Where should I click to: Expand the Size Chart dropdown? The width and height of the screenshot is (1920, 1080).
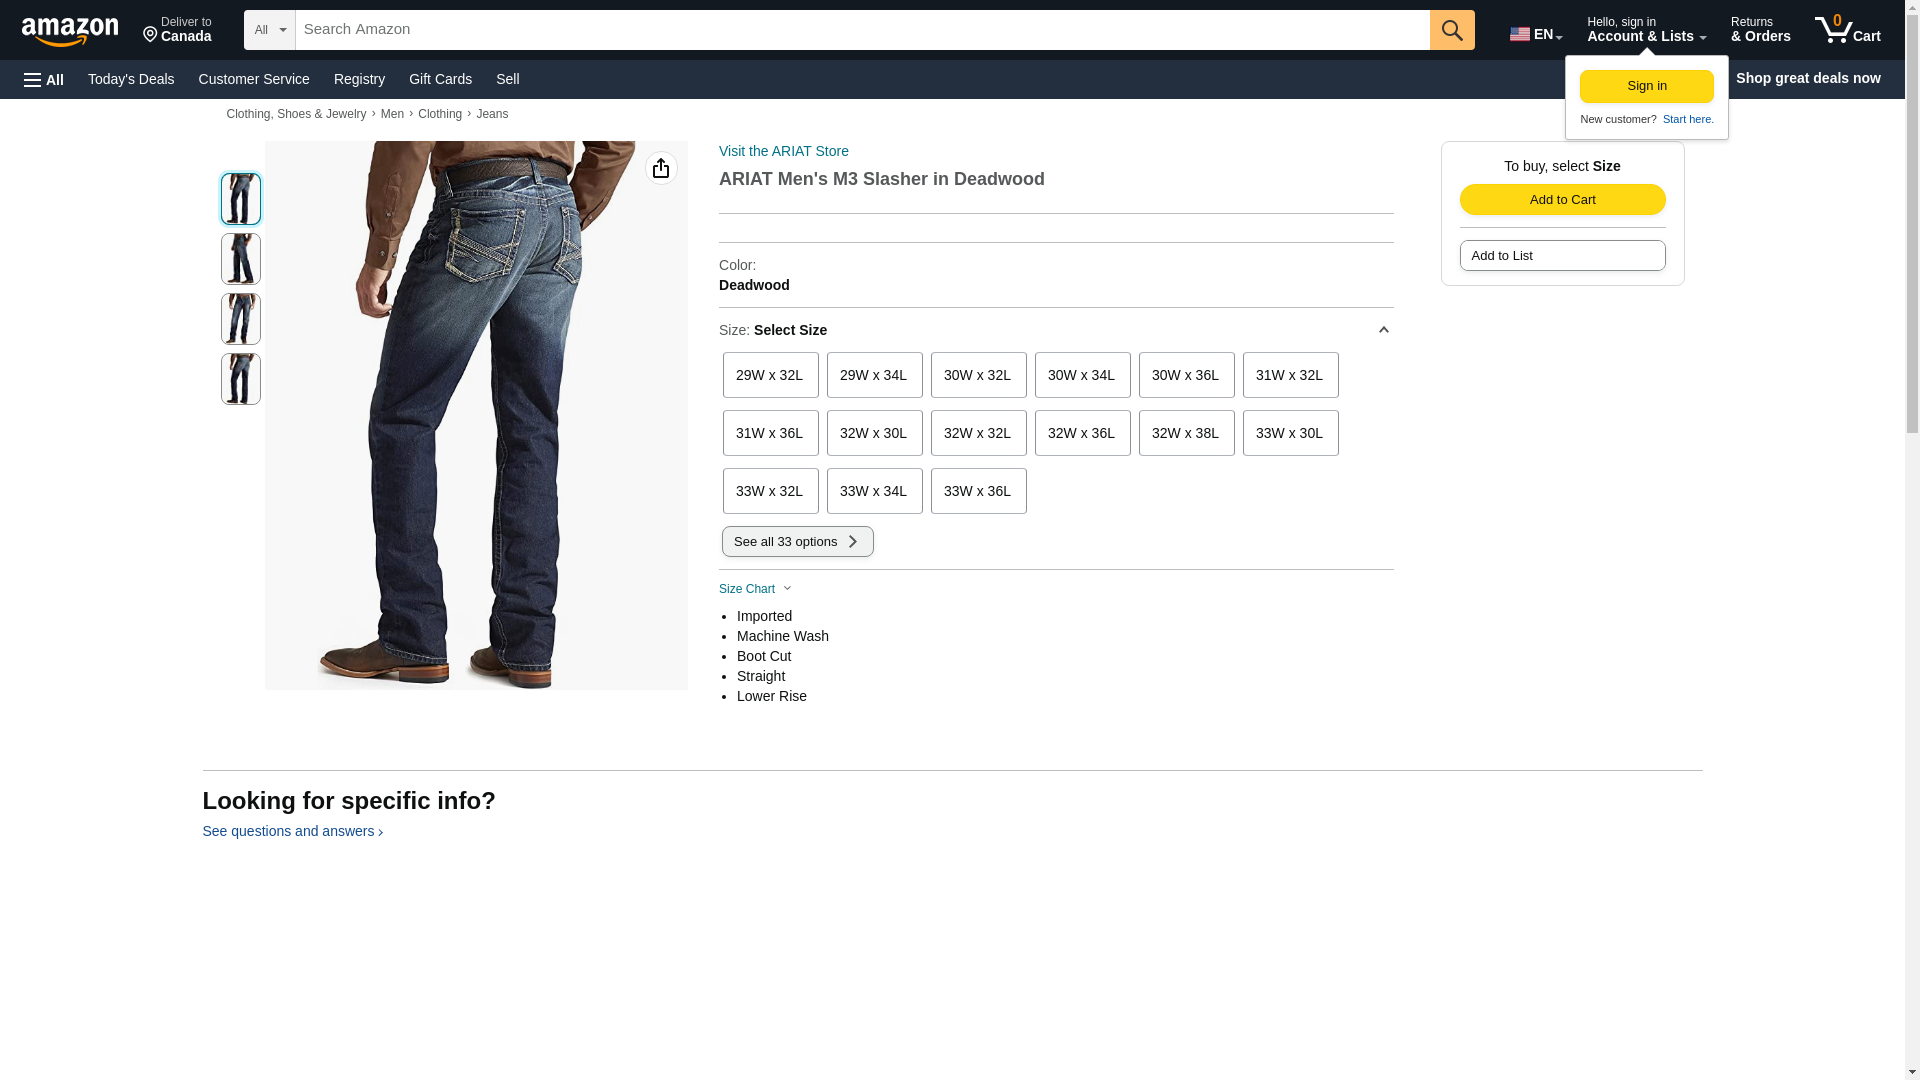coord(755,589)
